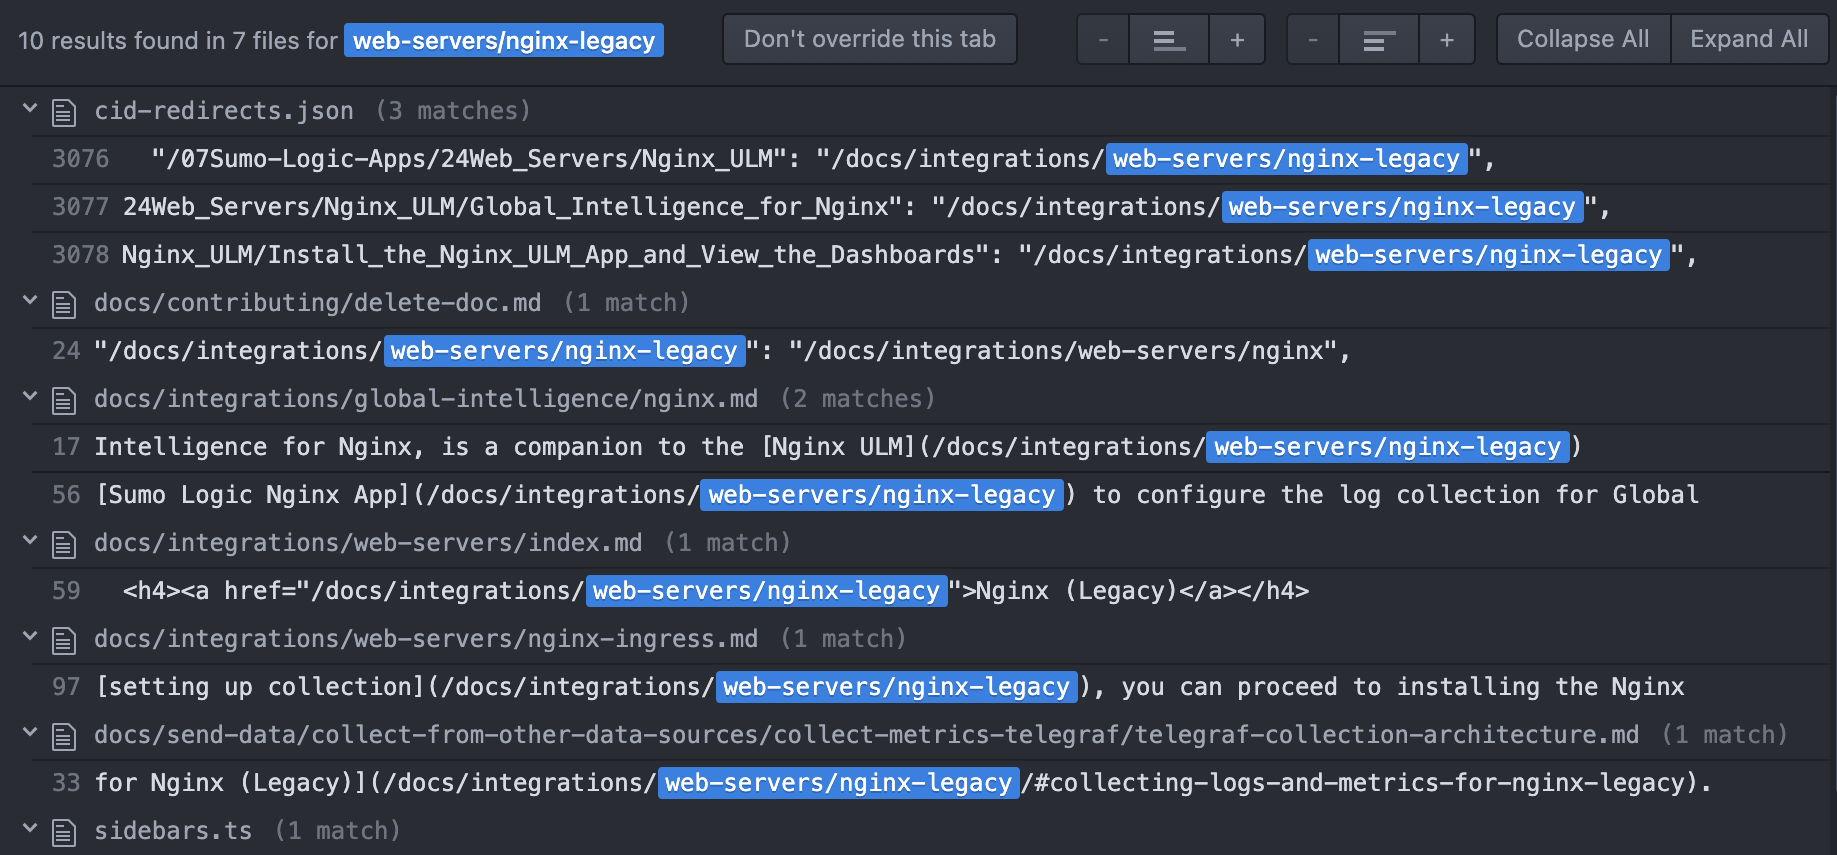This screenshot has height=855, width=1837.
Task: Click the file icon beside cid-redirects.json
Action: (x=64, y=112)
